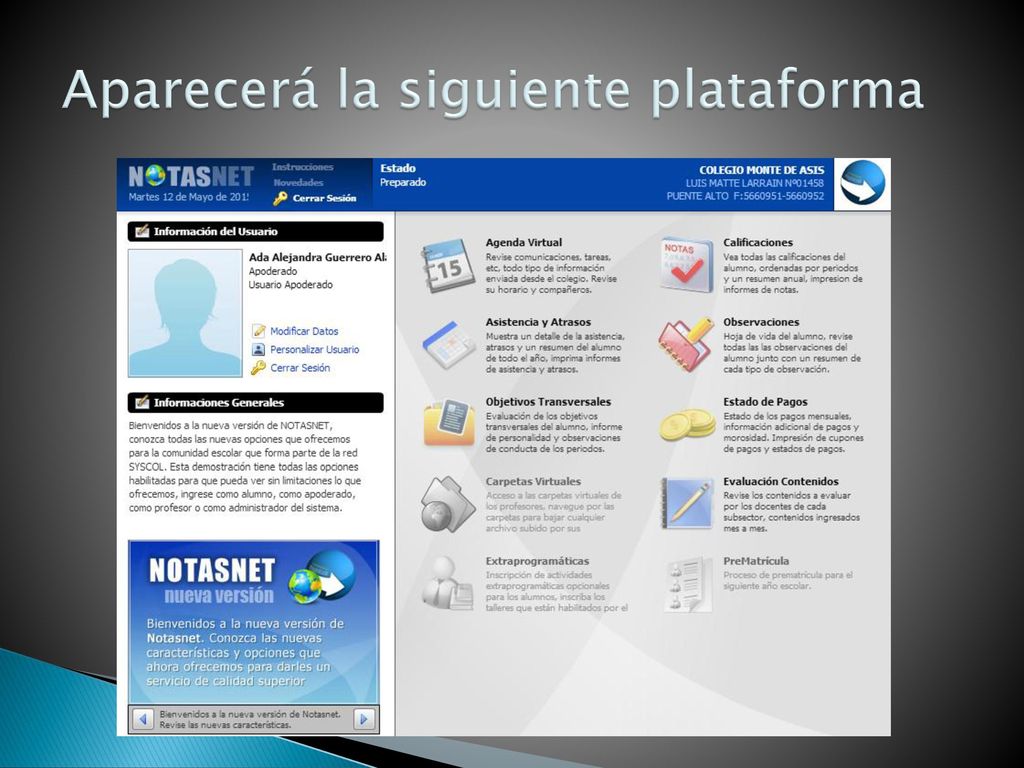This screenshot has width=1024, height=768.
Task: Click Cerrar Sesión in the header
Action: [325, 199]
